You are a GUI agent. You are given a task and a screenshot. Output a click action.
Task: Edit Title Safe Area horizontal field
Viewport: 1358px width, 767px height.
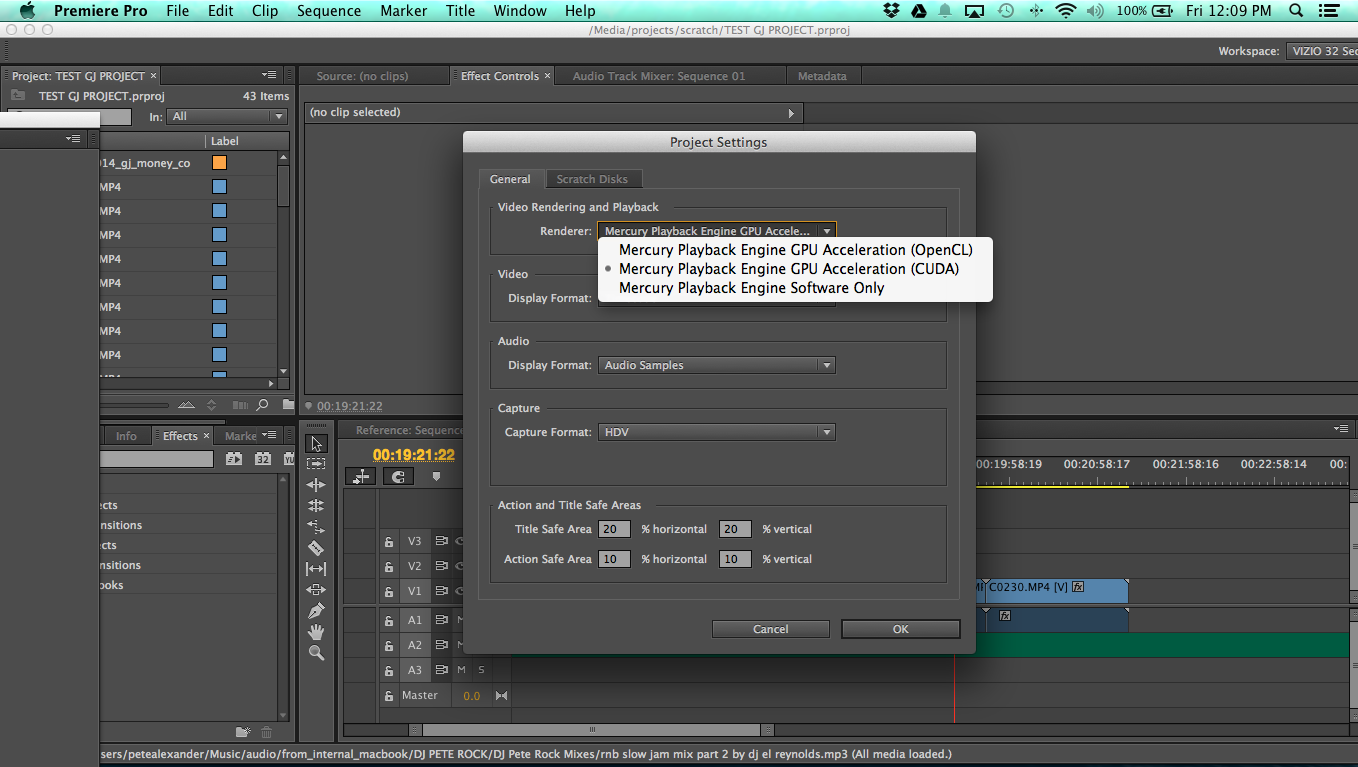pyautogui.click(x=614, y=529)
